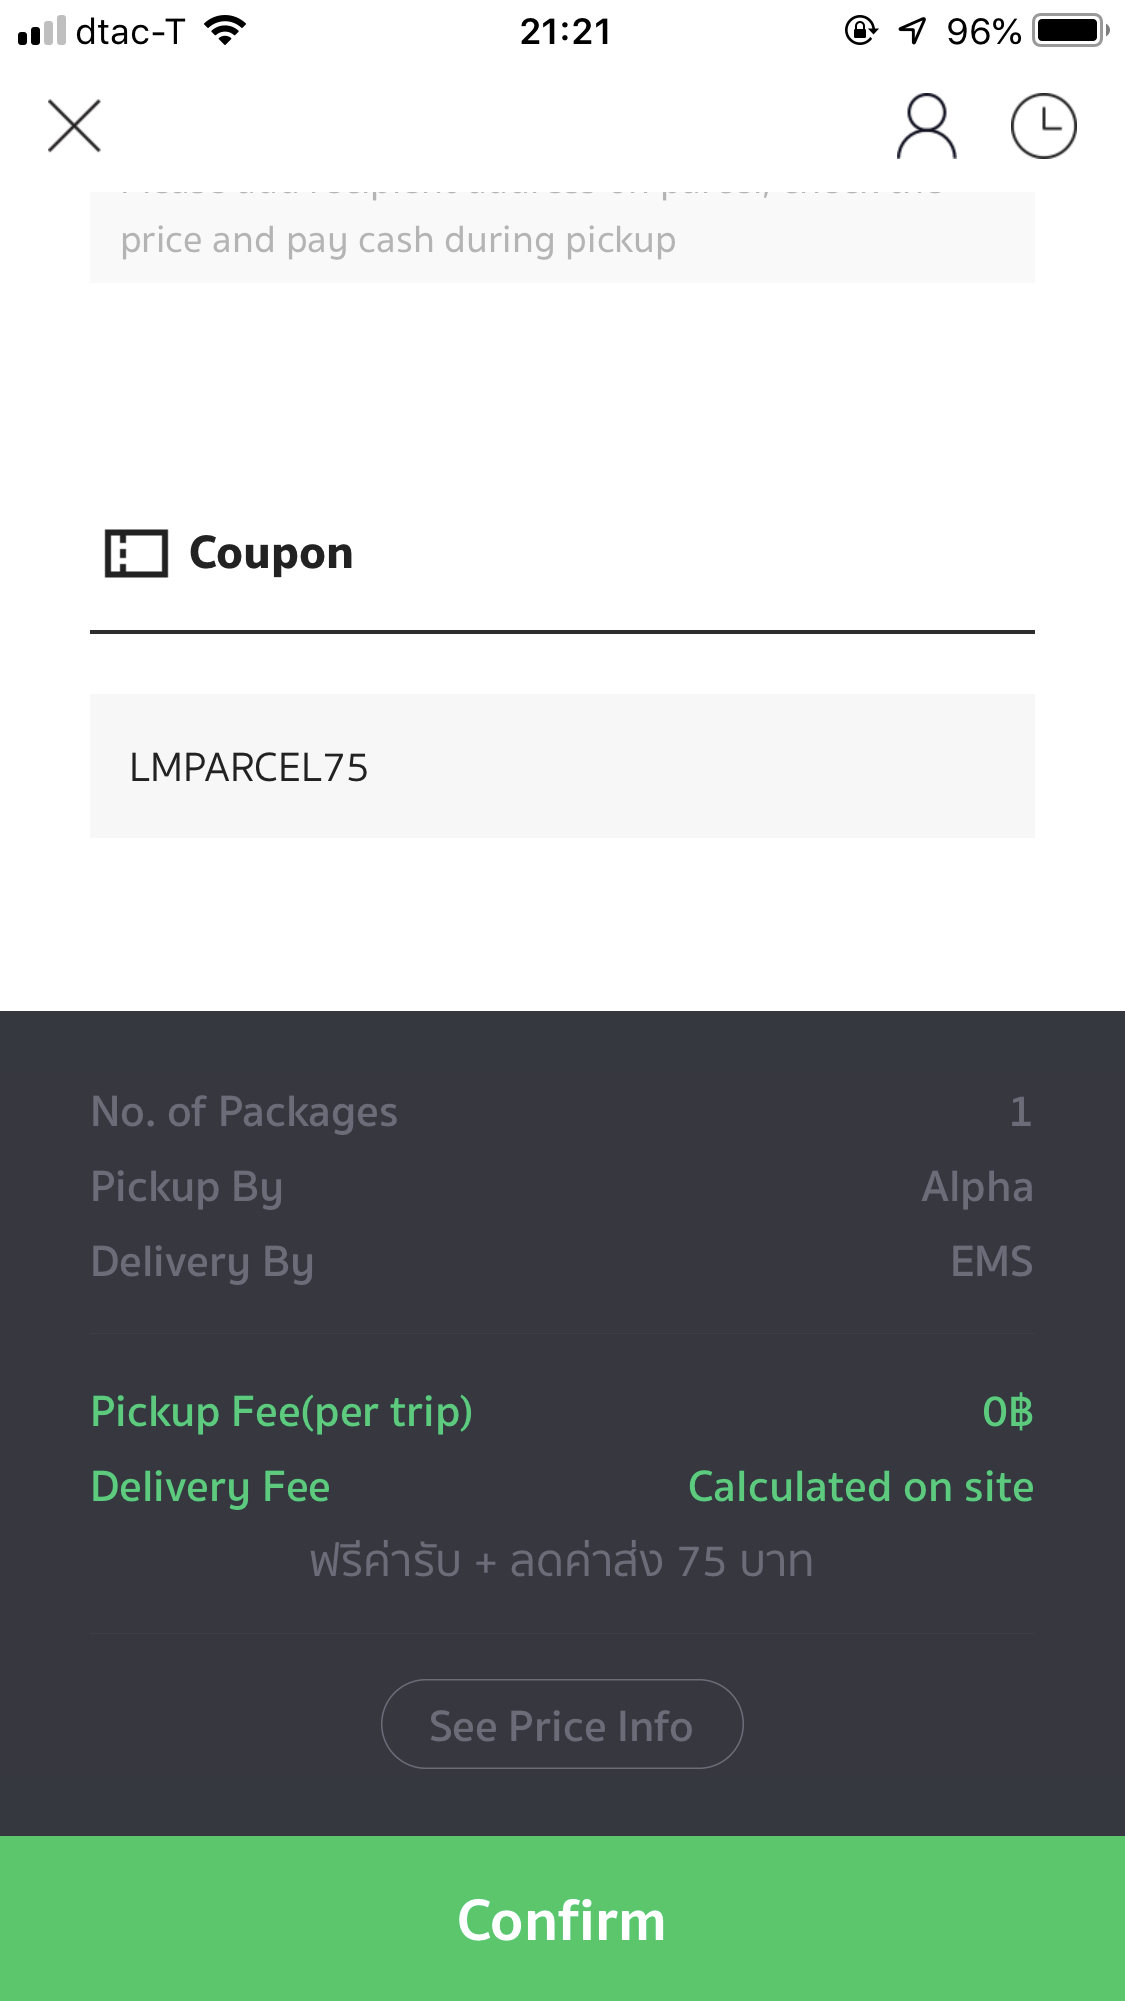Close the parcel order screen

[74, 126]
